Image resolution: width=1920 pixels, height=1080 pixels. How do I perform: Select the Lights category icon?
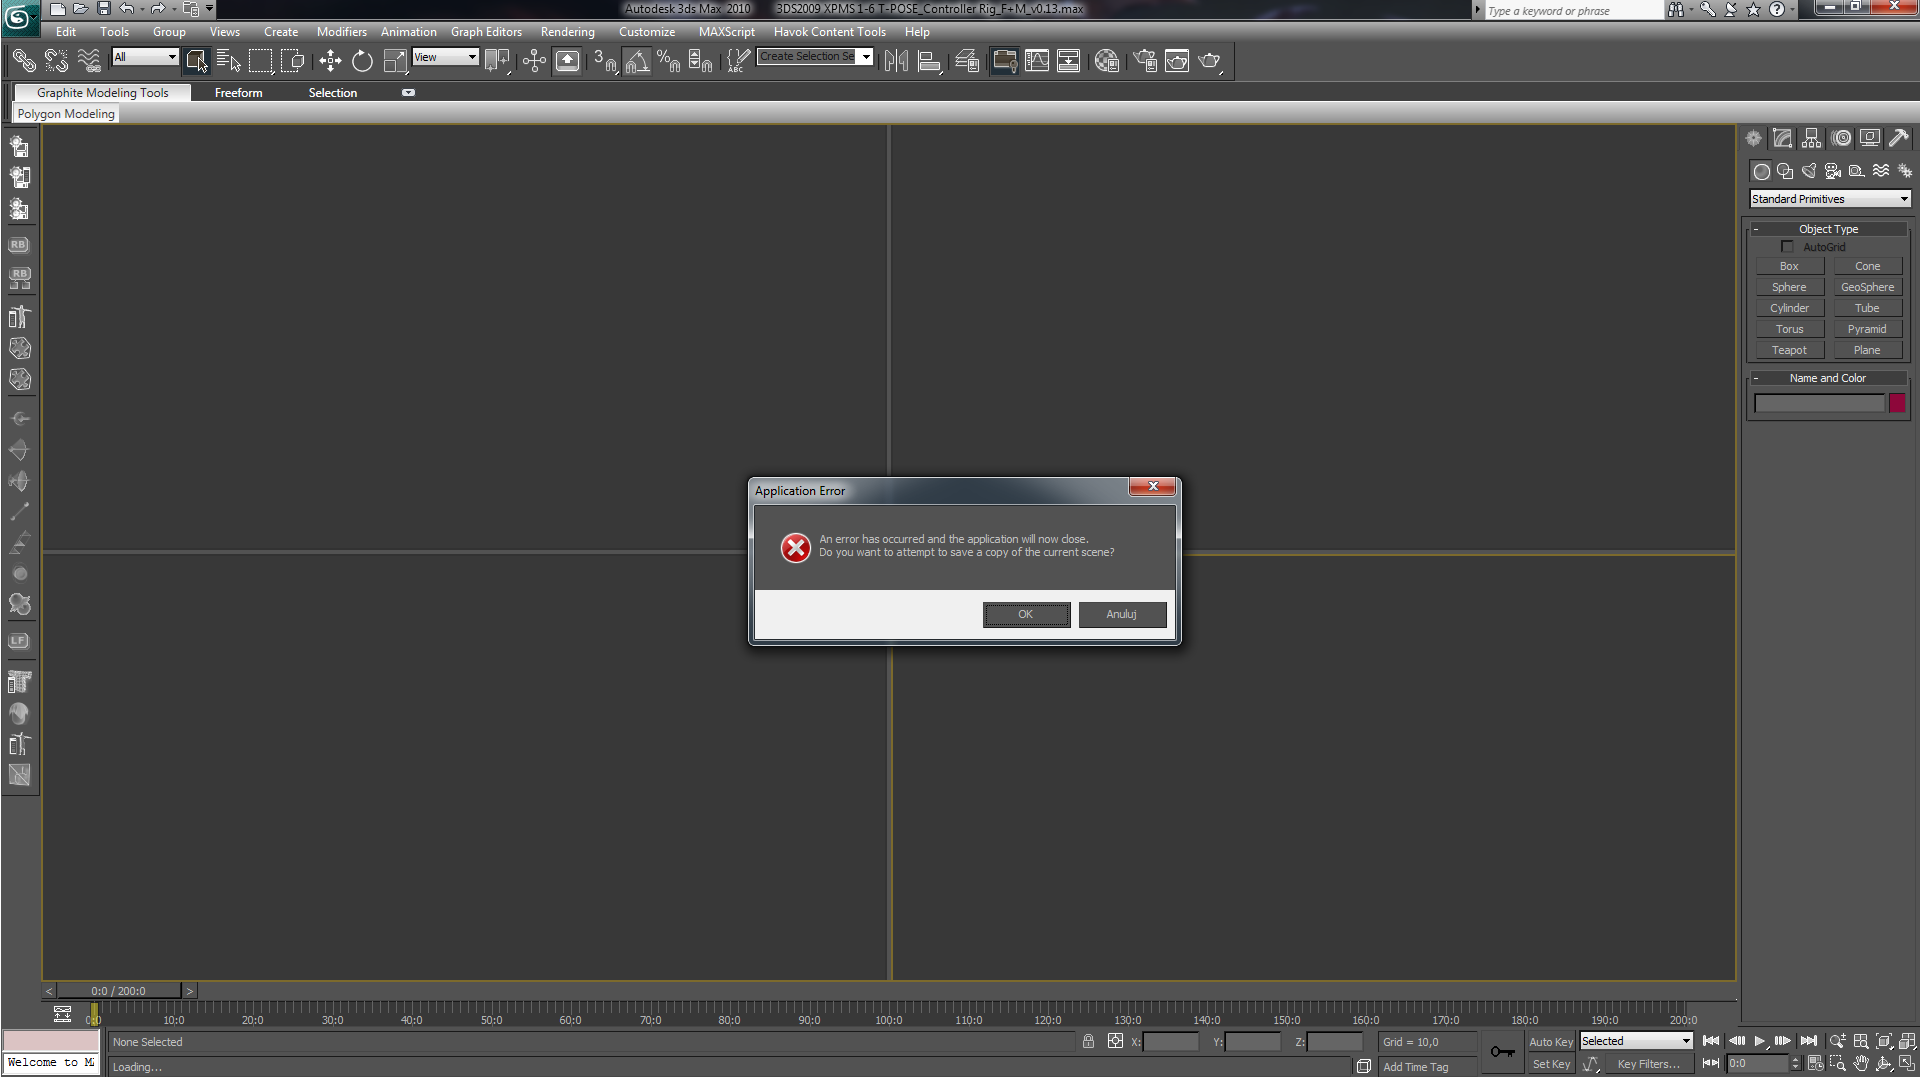click(x=1808, y=171)
